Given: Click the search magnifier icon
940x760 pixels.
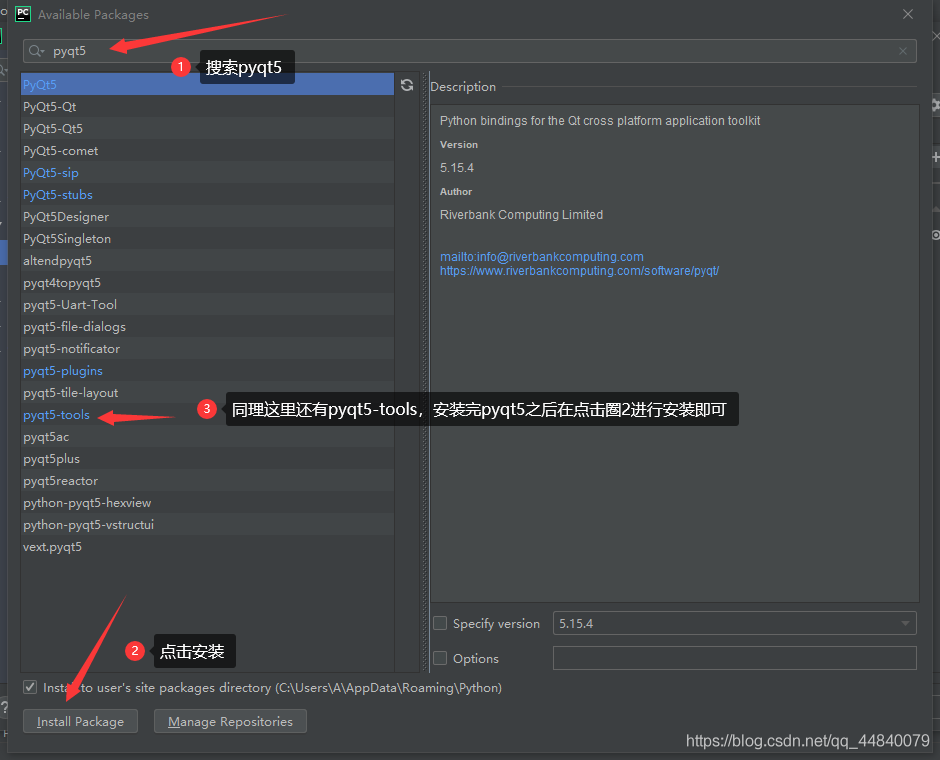Looking at the screenshot, I should tap(36, 51).
